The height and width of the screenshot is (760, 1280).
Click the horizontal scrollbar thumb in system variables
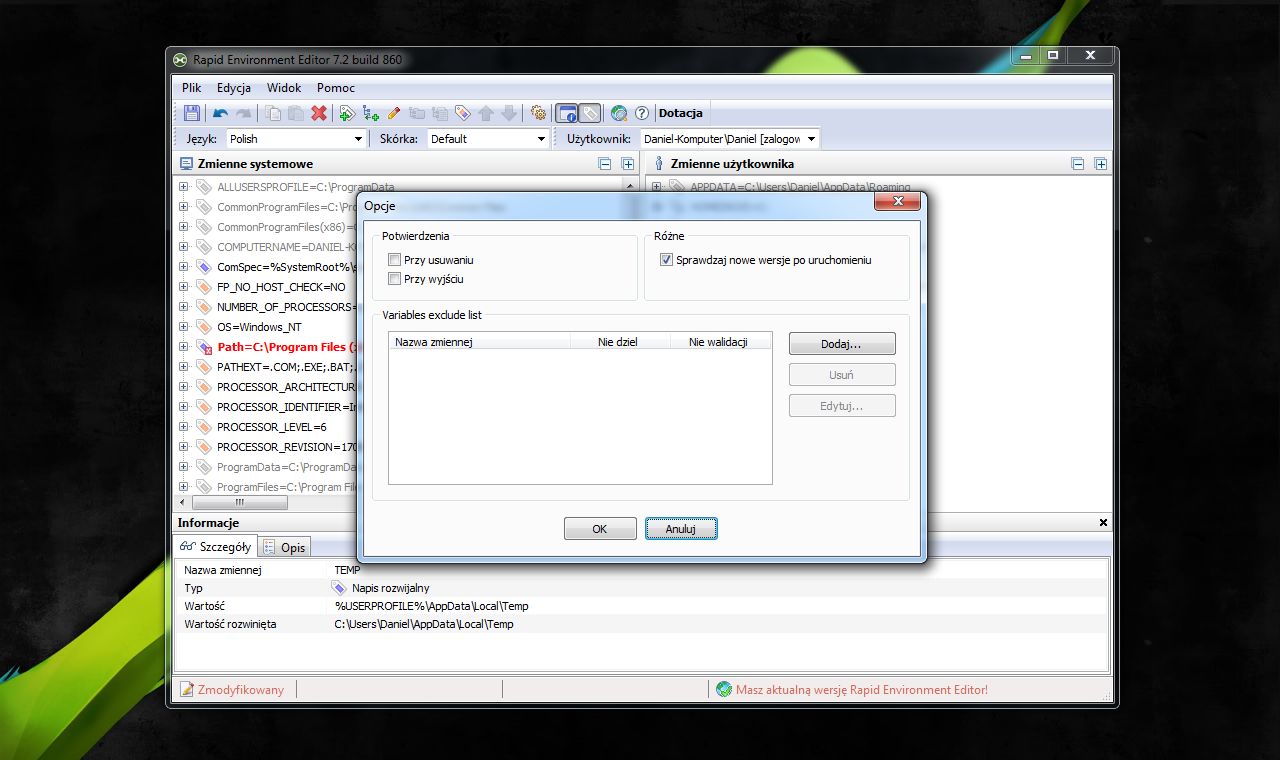(240, 502)
